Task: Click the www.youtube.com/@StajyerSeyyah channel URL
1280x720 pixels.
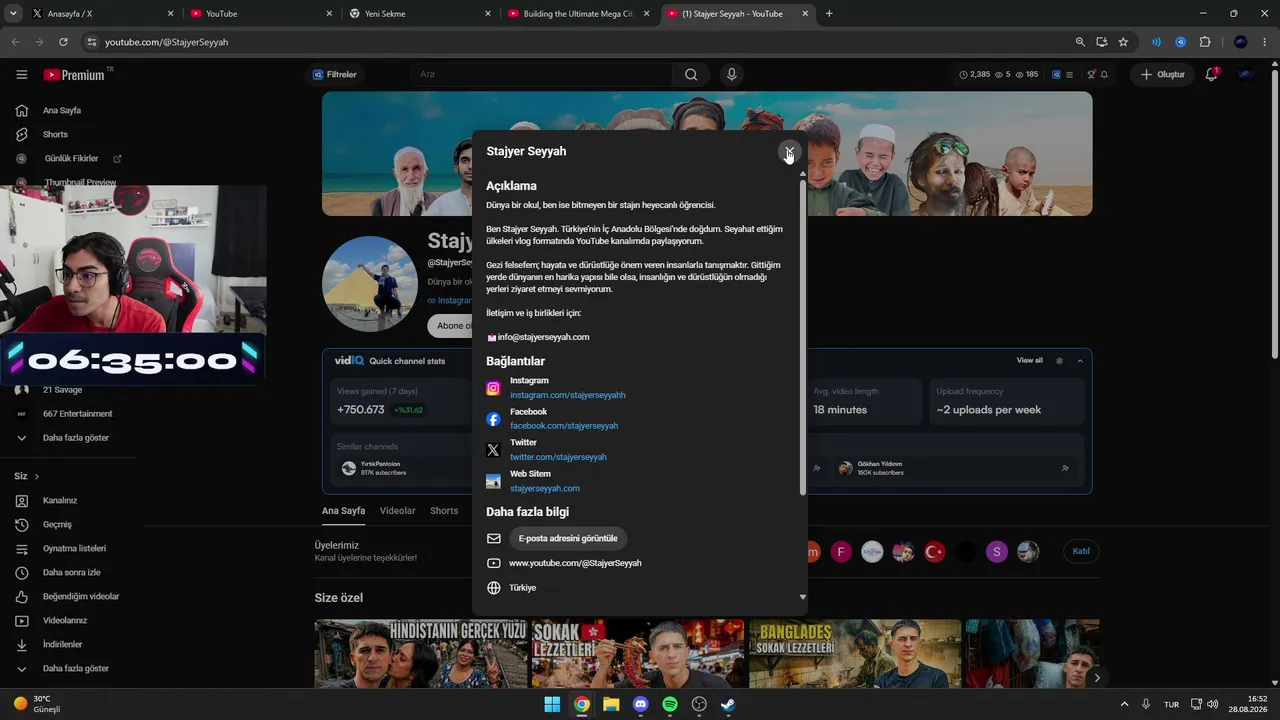Action: (575, 563)
